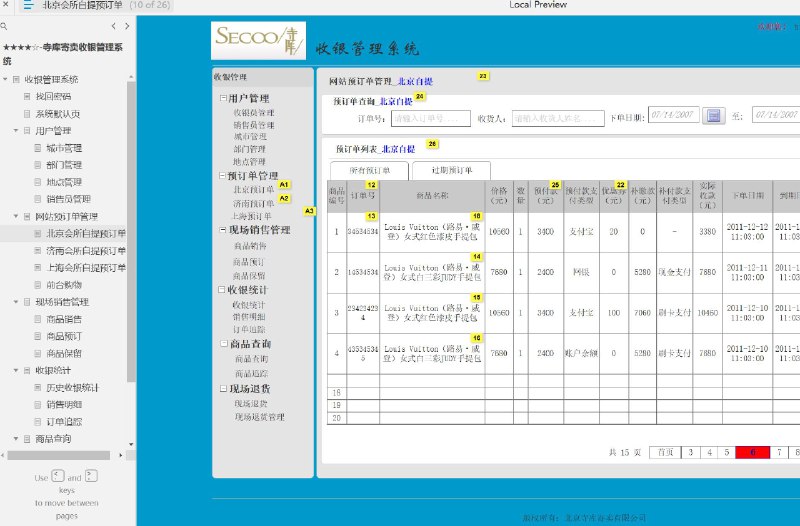The width and height of the screenshot is (800, 526).
Task: Select the red current page 6 button
Action: click(753, 452)
